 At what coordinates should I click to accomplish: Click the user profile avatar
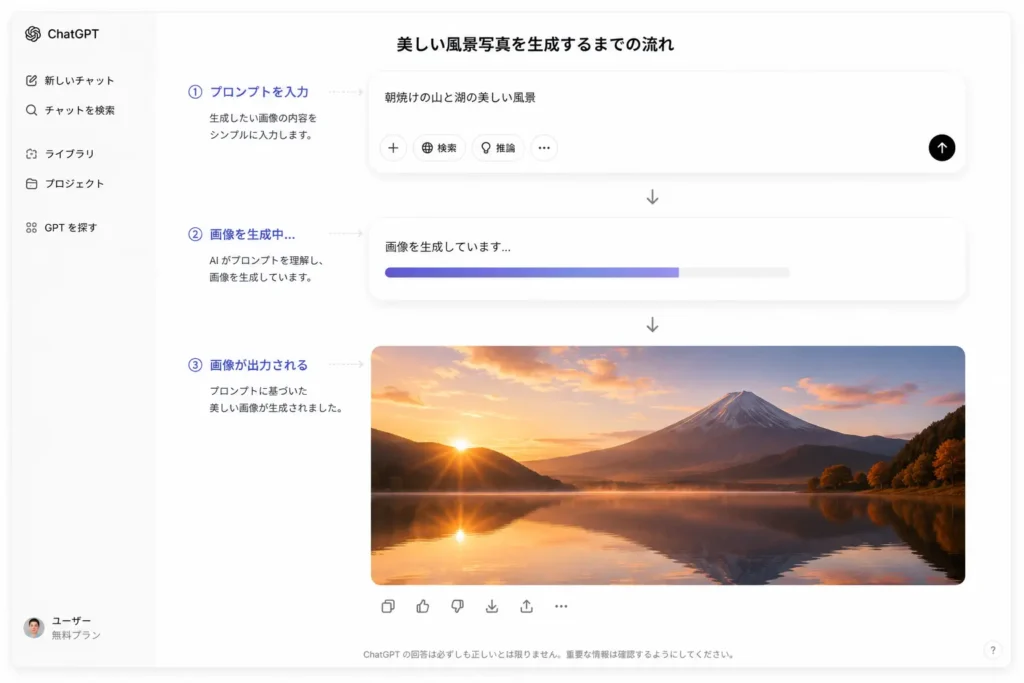[34, 627]
